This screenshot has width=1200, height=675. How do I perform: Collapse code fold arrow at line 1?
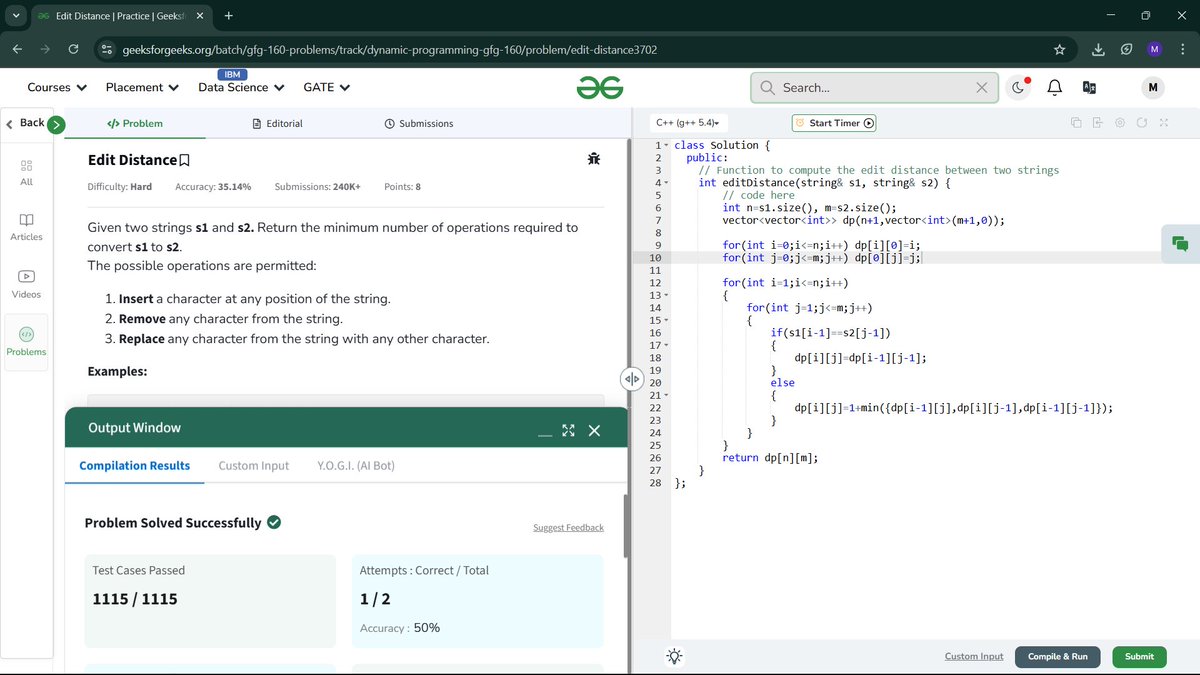click(666, 146)
